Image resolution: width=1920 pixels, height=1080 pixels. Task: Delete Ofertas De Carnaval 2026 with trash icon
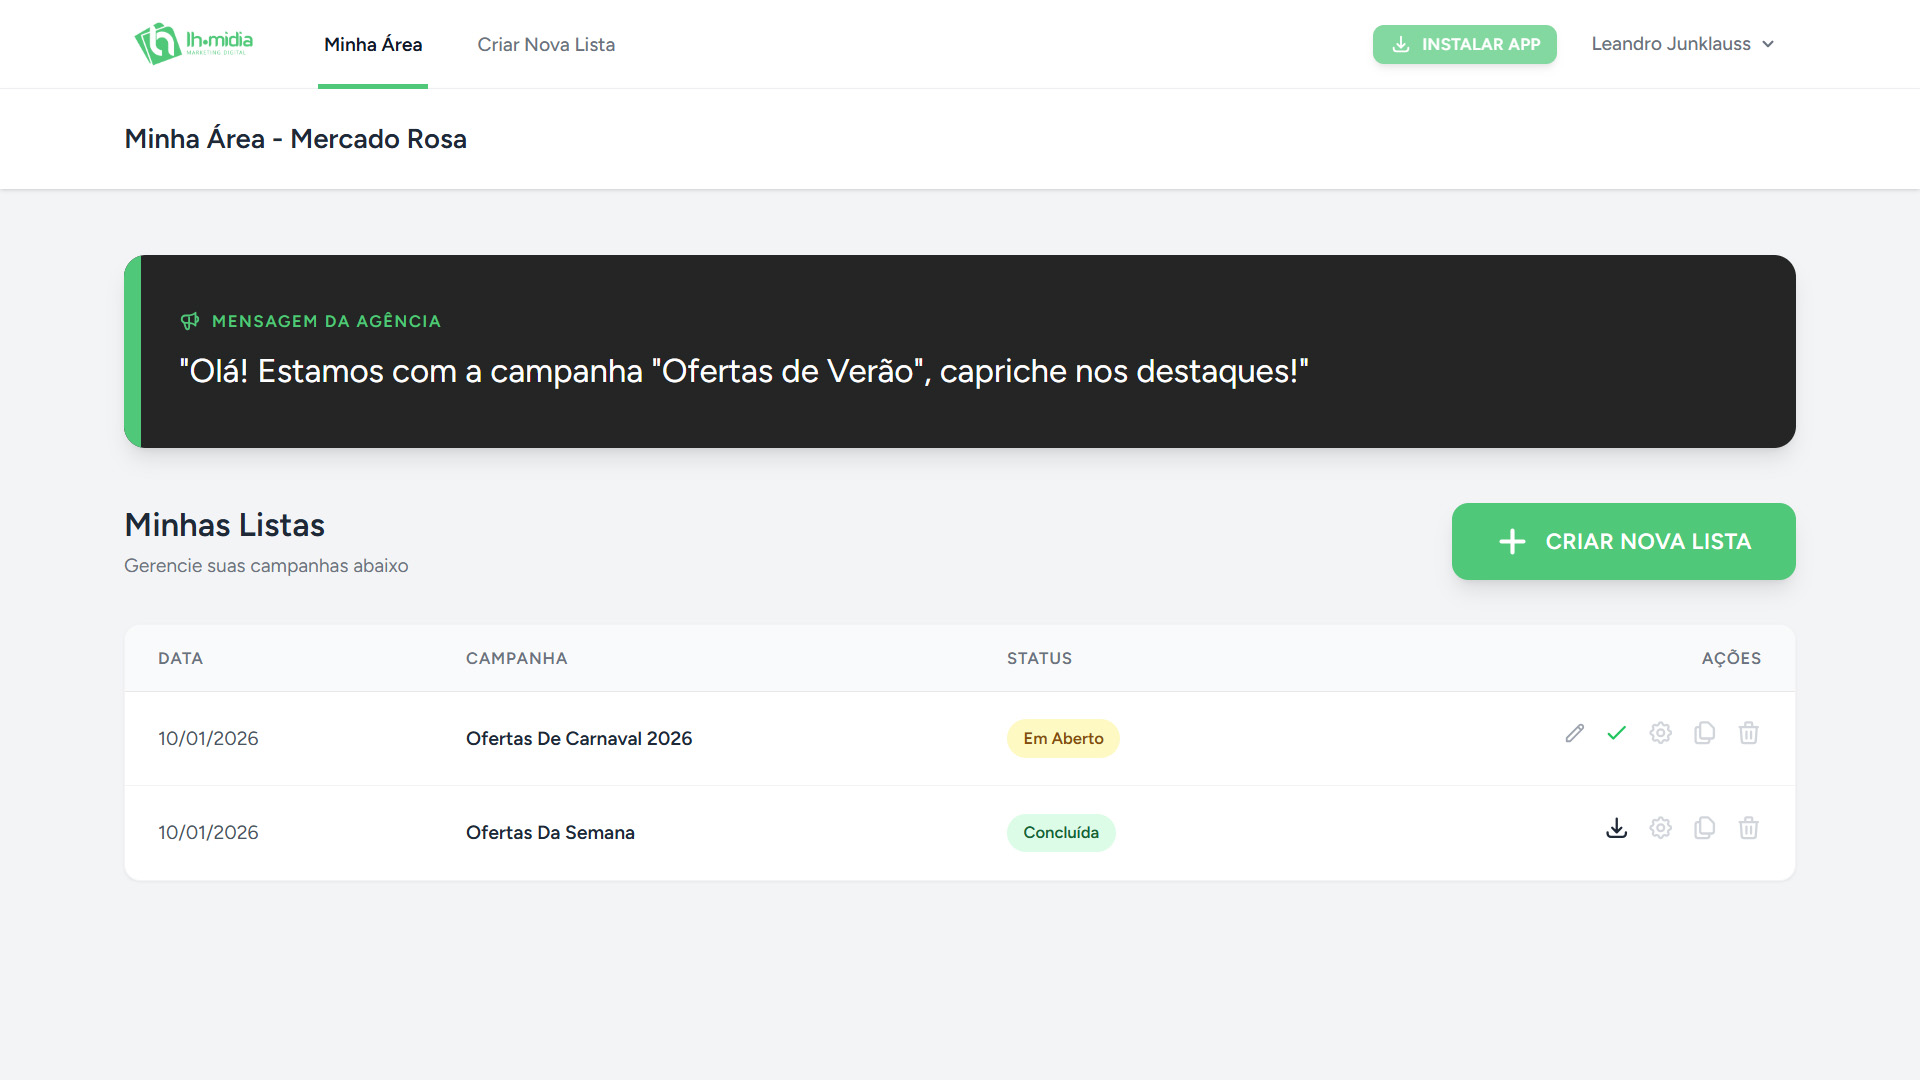(x=1749, y=734)
